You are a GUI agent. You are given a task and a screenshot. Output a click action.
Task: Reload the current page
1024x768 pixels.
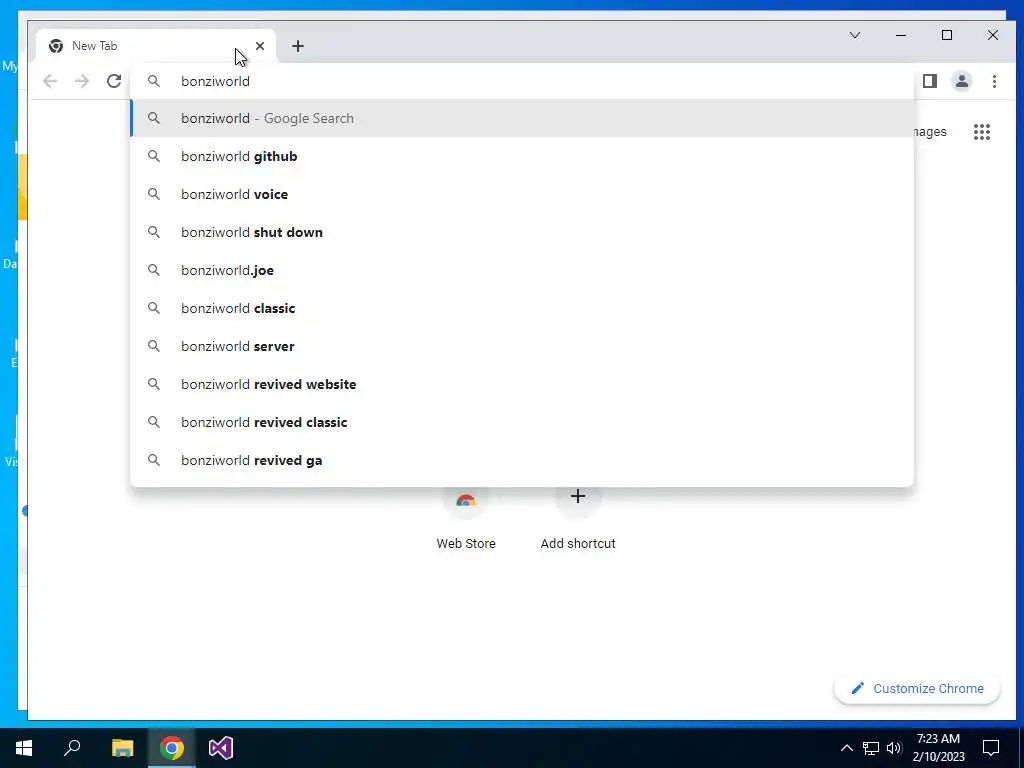(114, 81)
